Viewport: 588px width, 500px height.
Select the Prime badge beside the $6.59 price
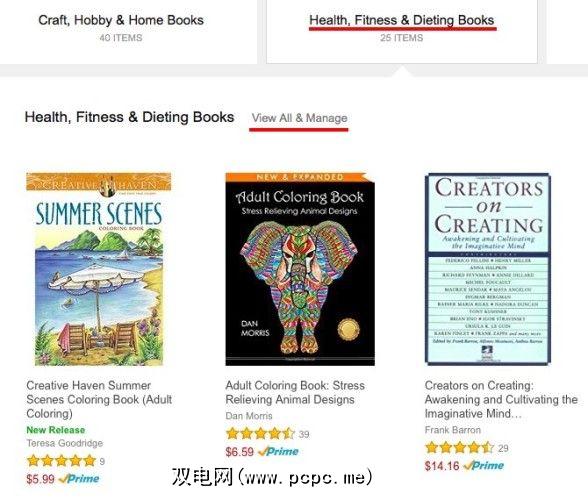coord(278,451)
